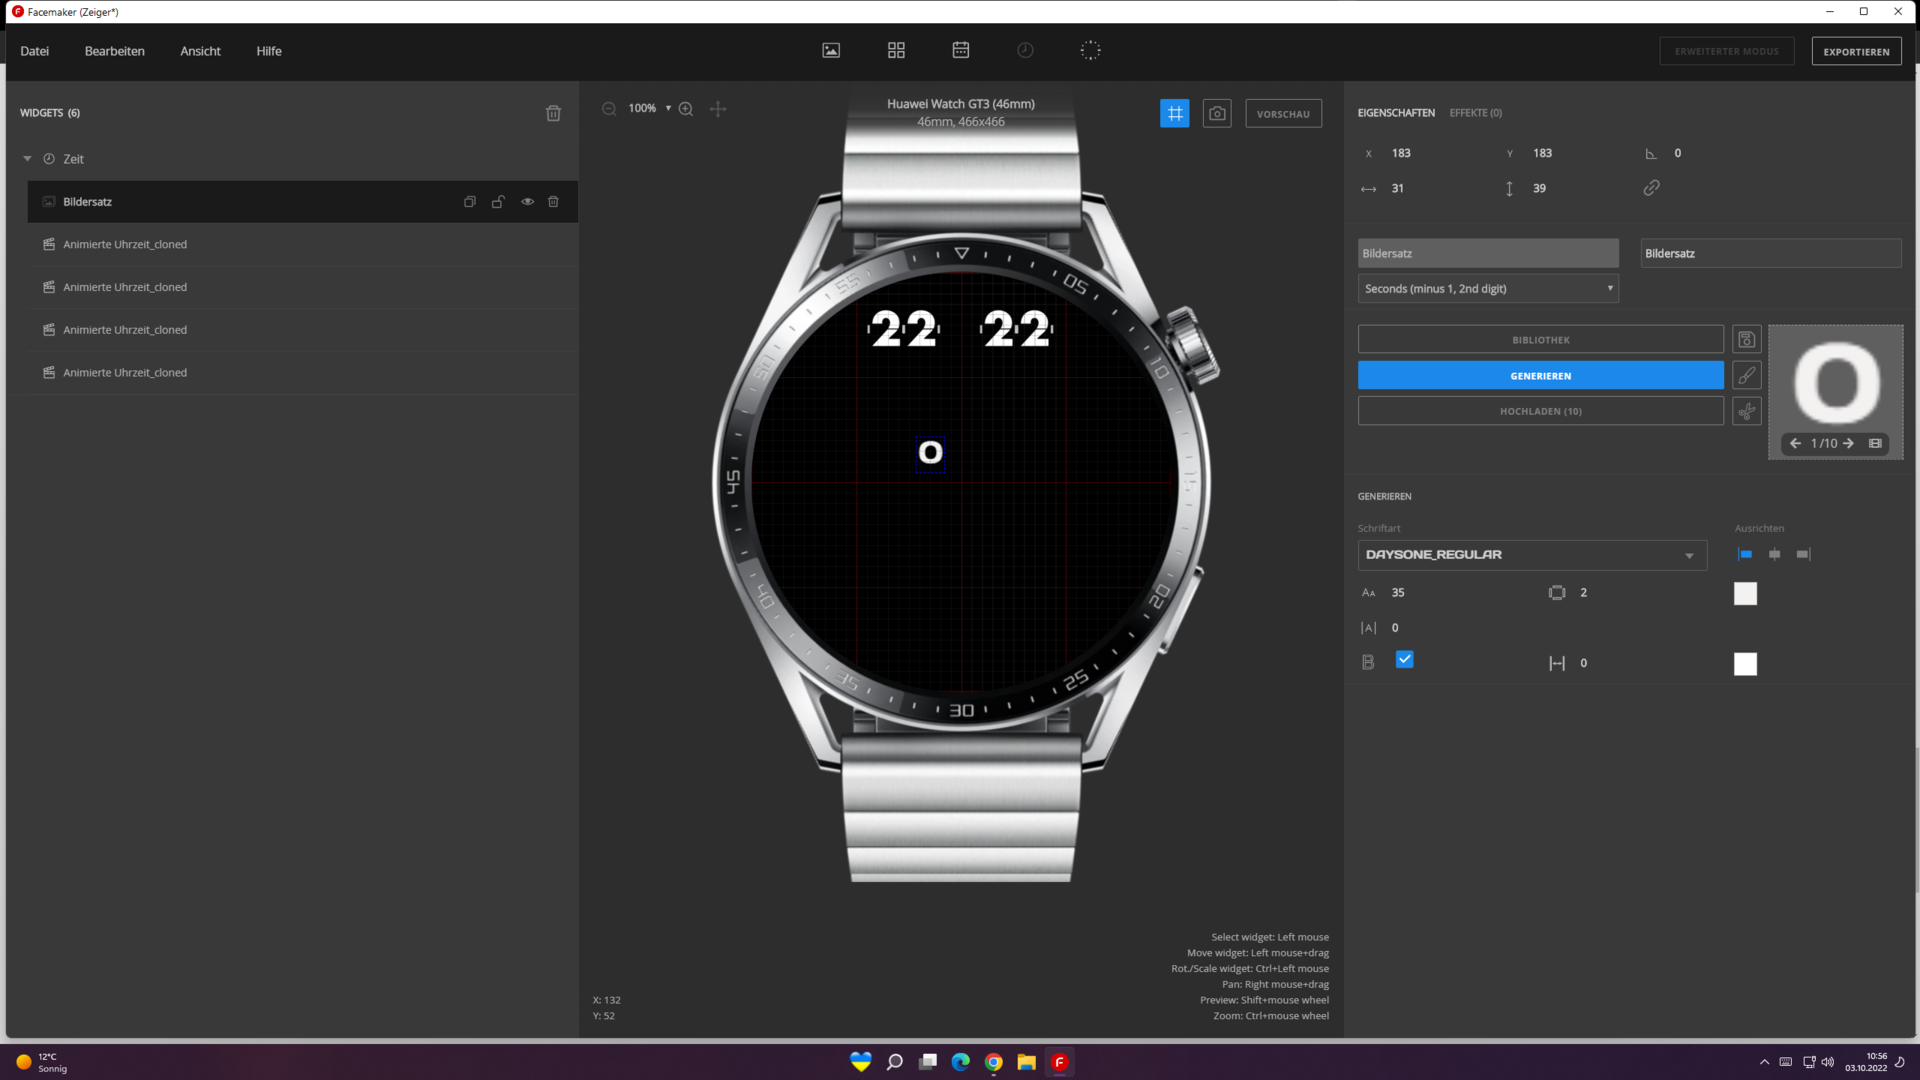Click the image widget icon in top toolbar
1920x1080 pixels.
tap(831, 50)
